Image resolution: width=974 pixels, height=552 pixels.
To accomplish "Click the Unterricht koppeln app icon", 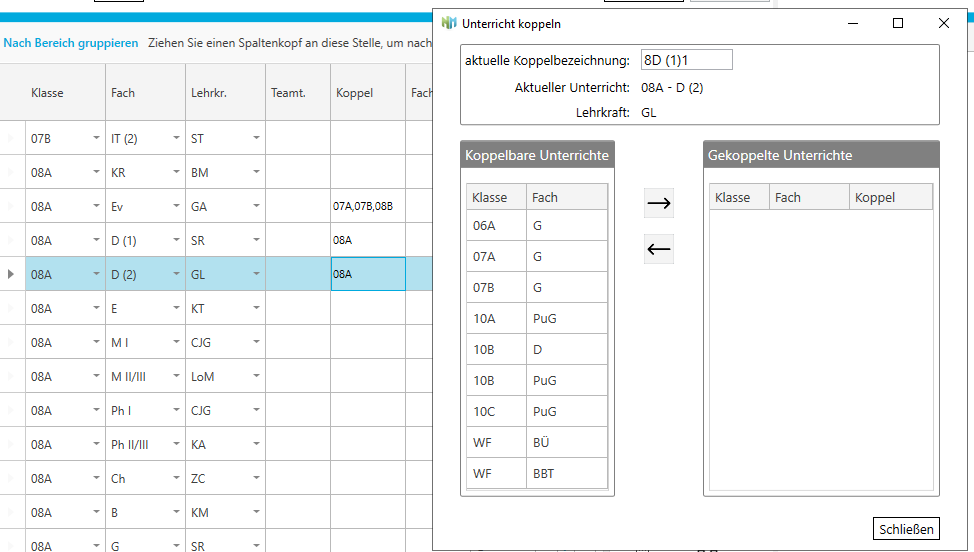I will pos(449,23).
